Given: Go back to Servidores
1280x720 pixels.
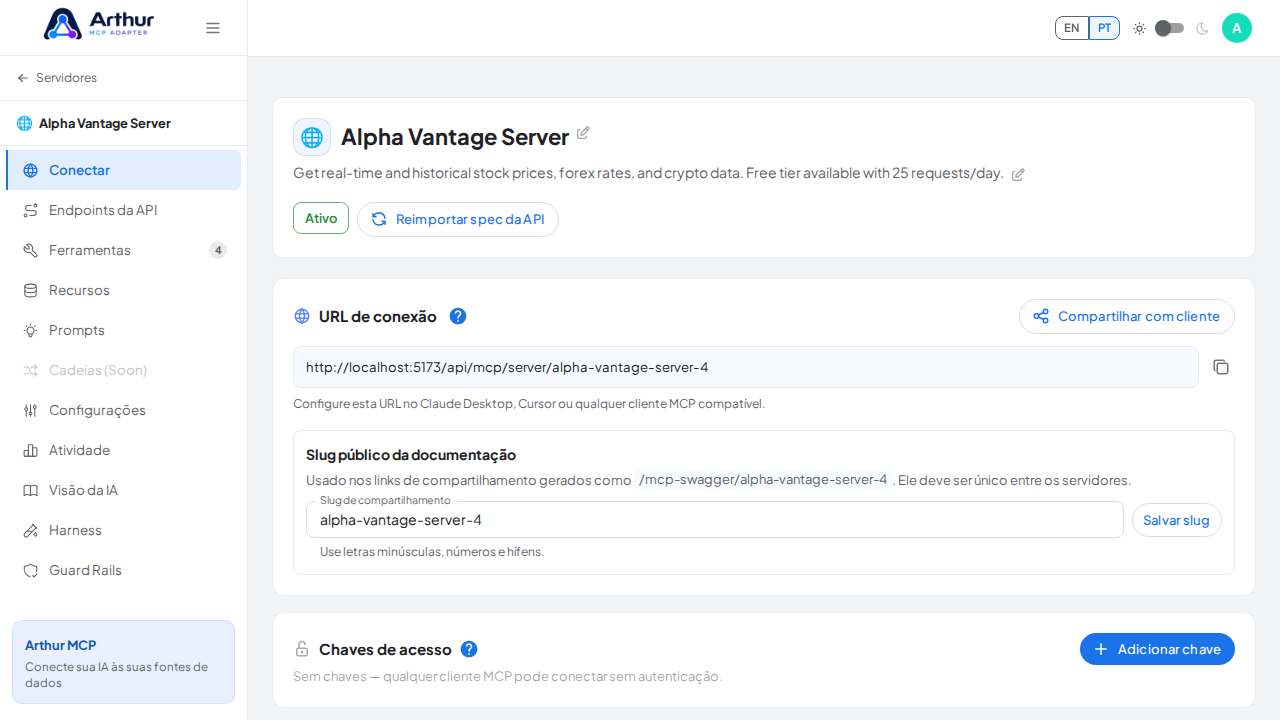Looking at the screenshot, I should [57, 78].
